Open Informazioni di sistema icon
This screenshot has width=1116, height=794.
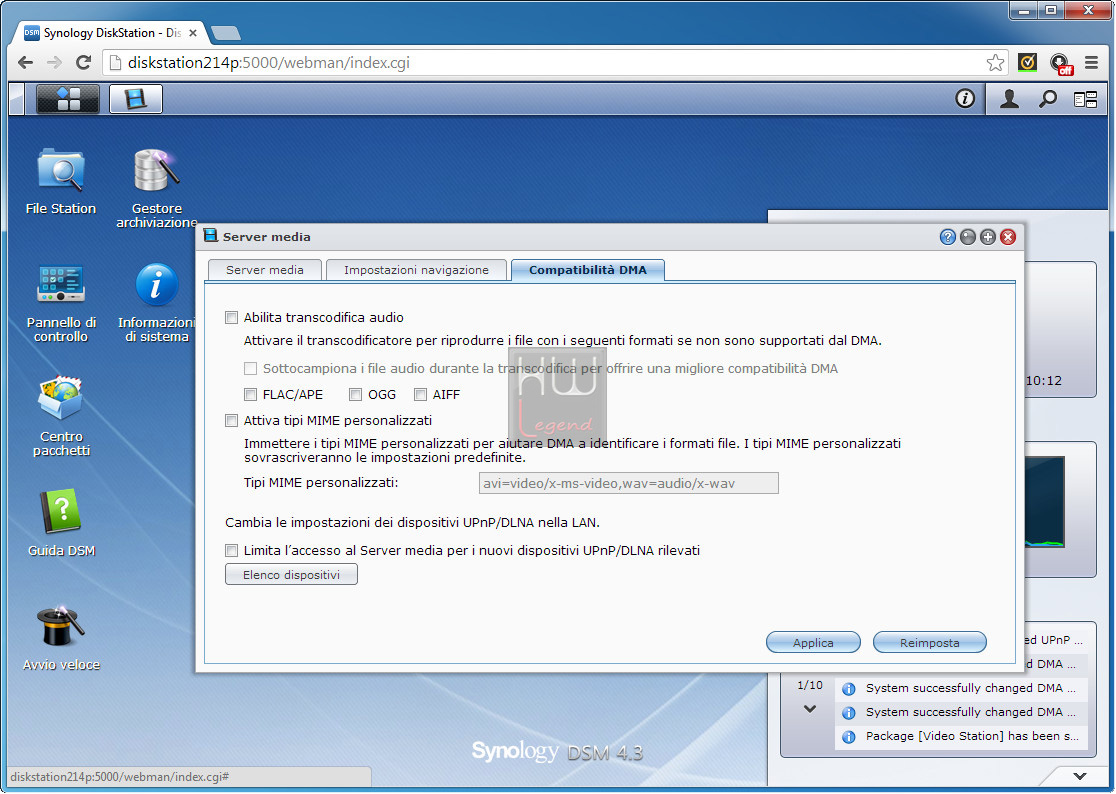157,303
